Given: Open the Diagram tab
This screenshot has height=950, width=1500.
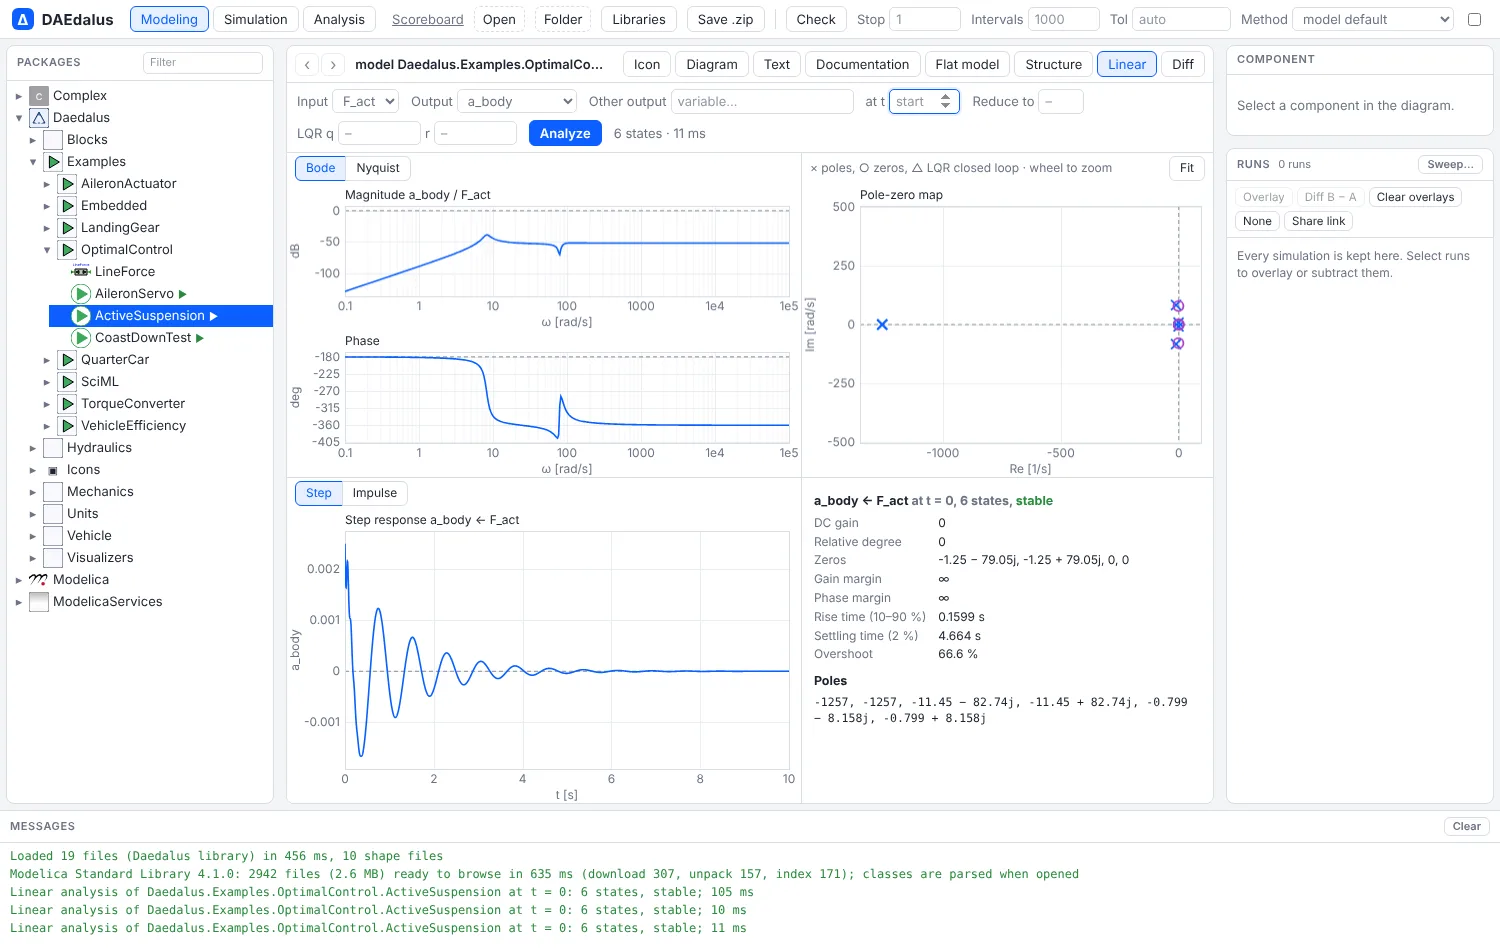Looking at the screenshot, I should [712, 65].
